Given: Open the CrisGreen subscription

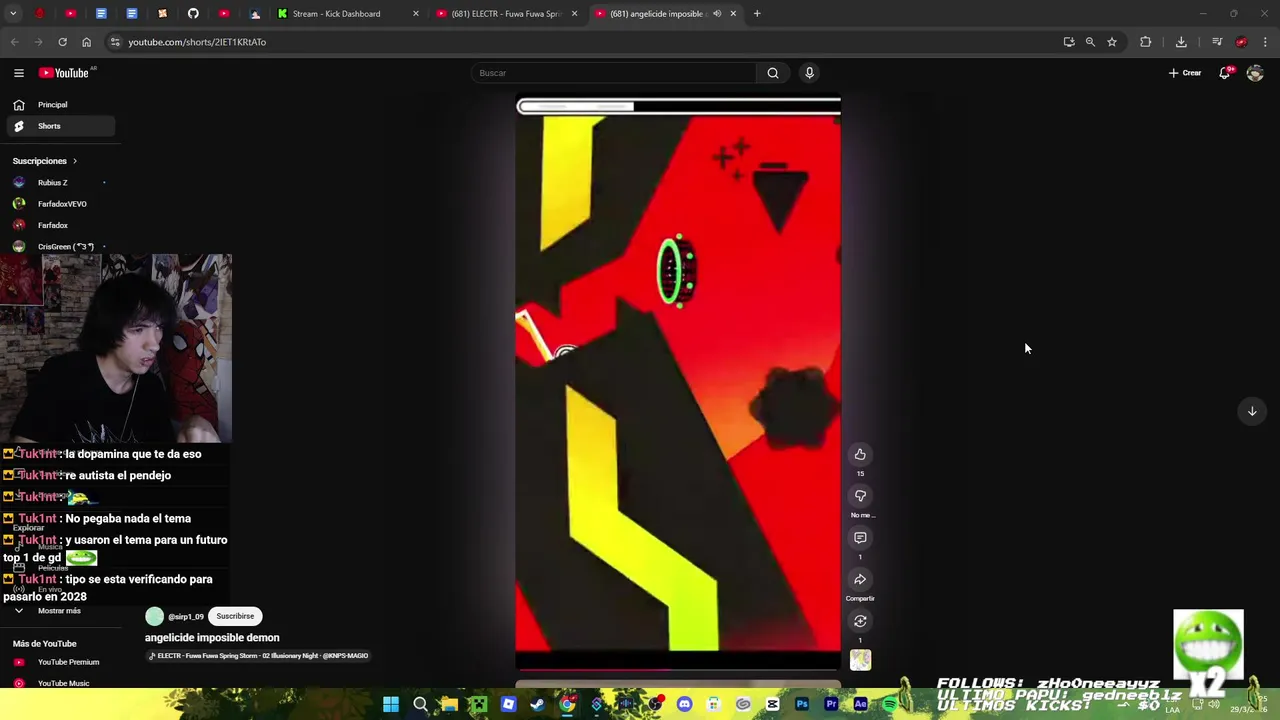Looking at the screenshot, I should pyautogui.click(x=60, y=246).
